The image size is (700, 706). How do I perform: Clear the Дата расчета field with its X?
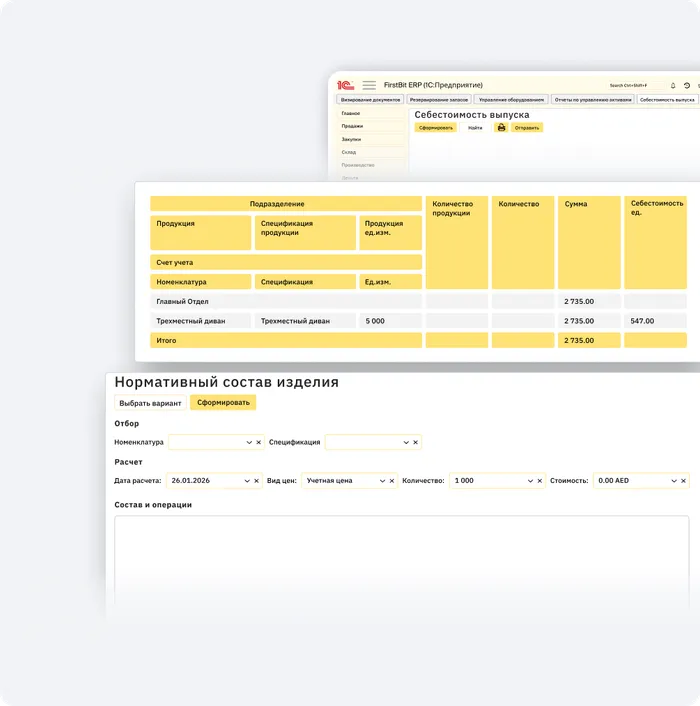(x=258, y=481)
